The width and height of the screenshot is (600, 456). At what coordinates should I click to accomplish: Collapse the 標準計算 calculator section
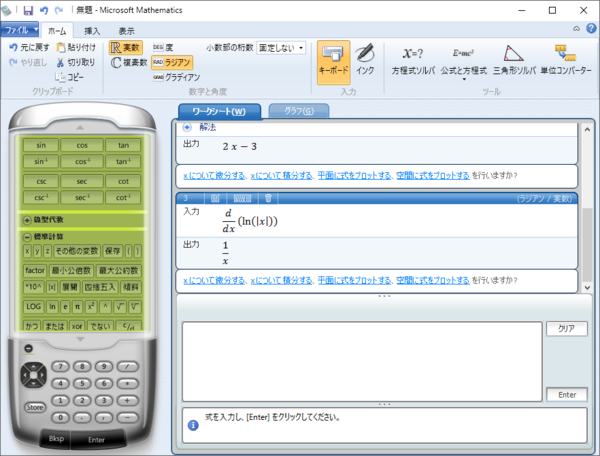[x=27, y=237]
